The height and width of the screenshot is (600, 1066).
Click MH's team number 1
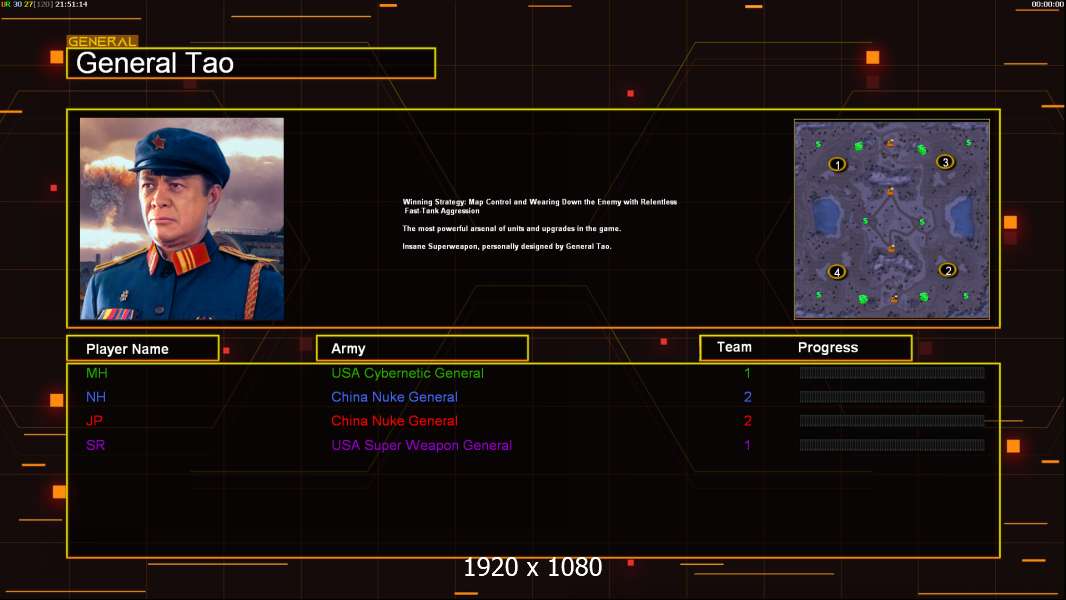click(x=747, y=373)
